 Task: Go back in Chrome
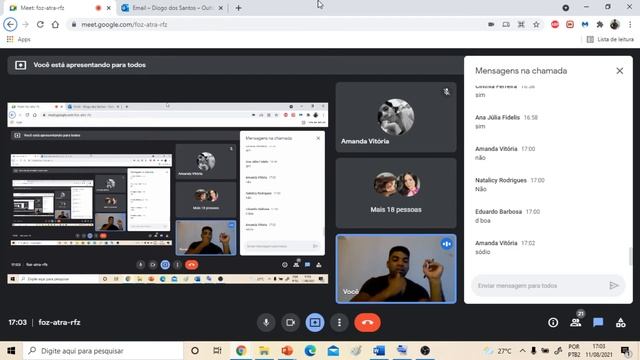point(10,24)
